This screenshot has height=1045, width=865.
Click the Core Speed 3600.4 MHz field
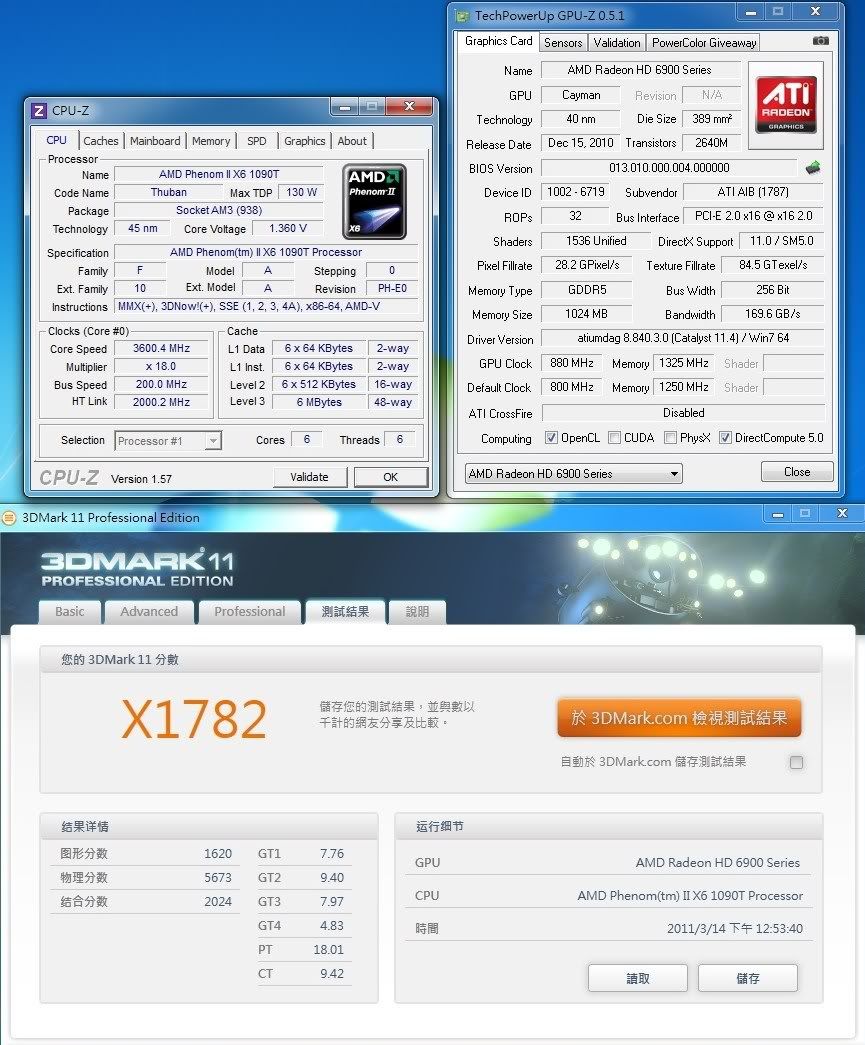(161, 348)
